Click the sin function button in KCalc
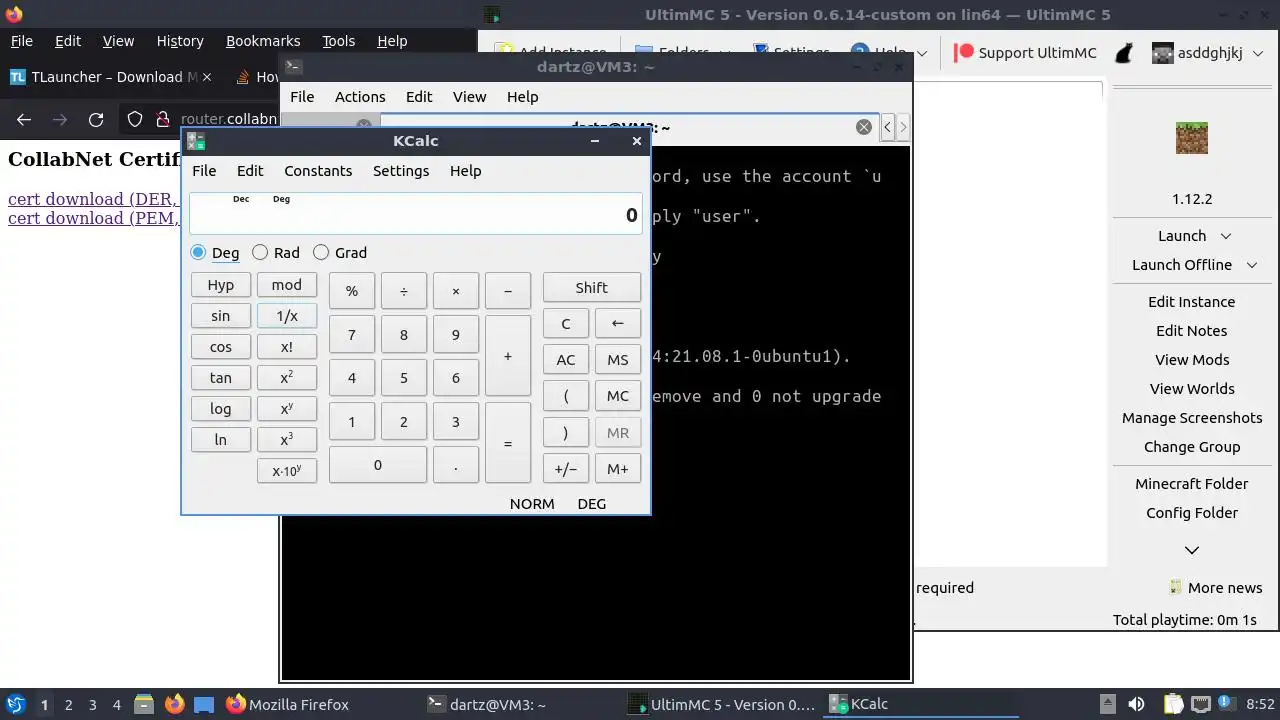 (x=221, y=316)
